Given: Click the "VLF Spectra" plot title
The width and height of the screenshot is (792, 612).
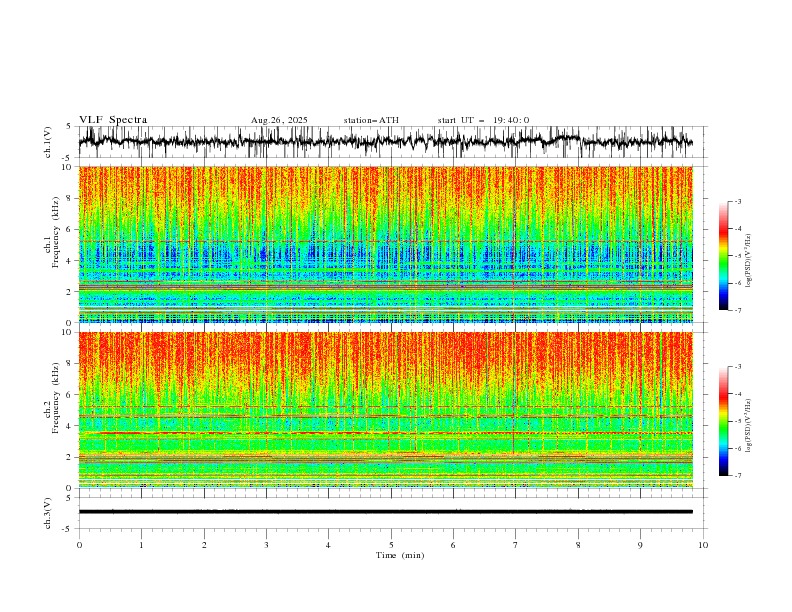Looking at the screenshot, I should pos(113,120).
